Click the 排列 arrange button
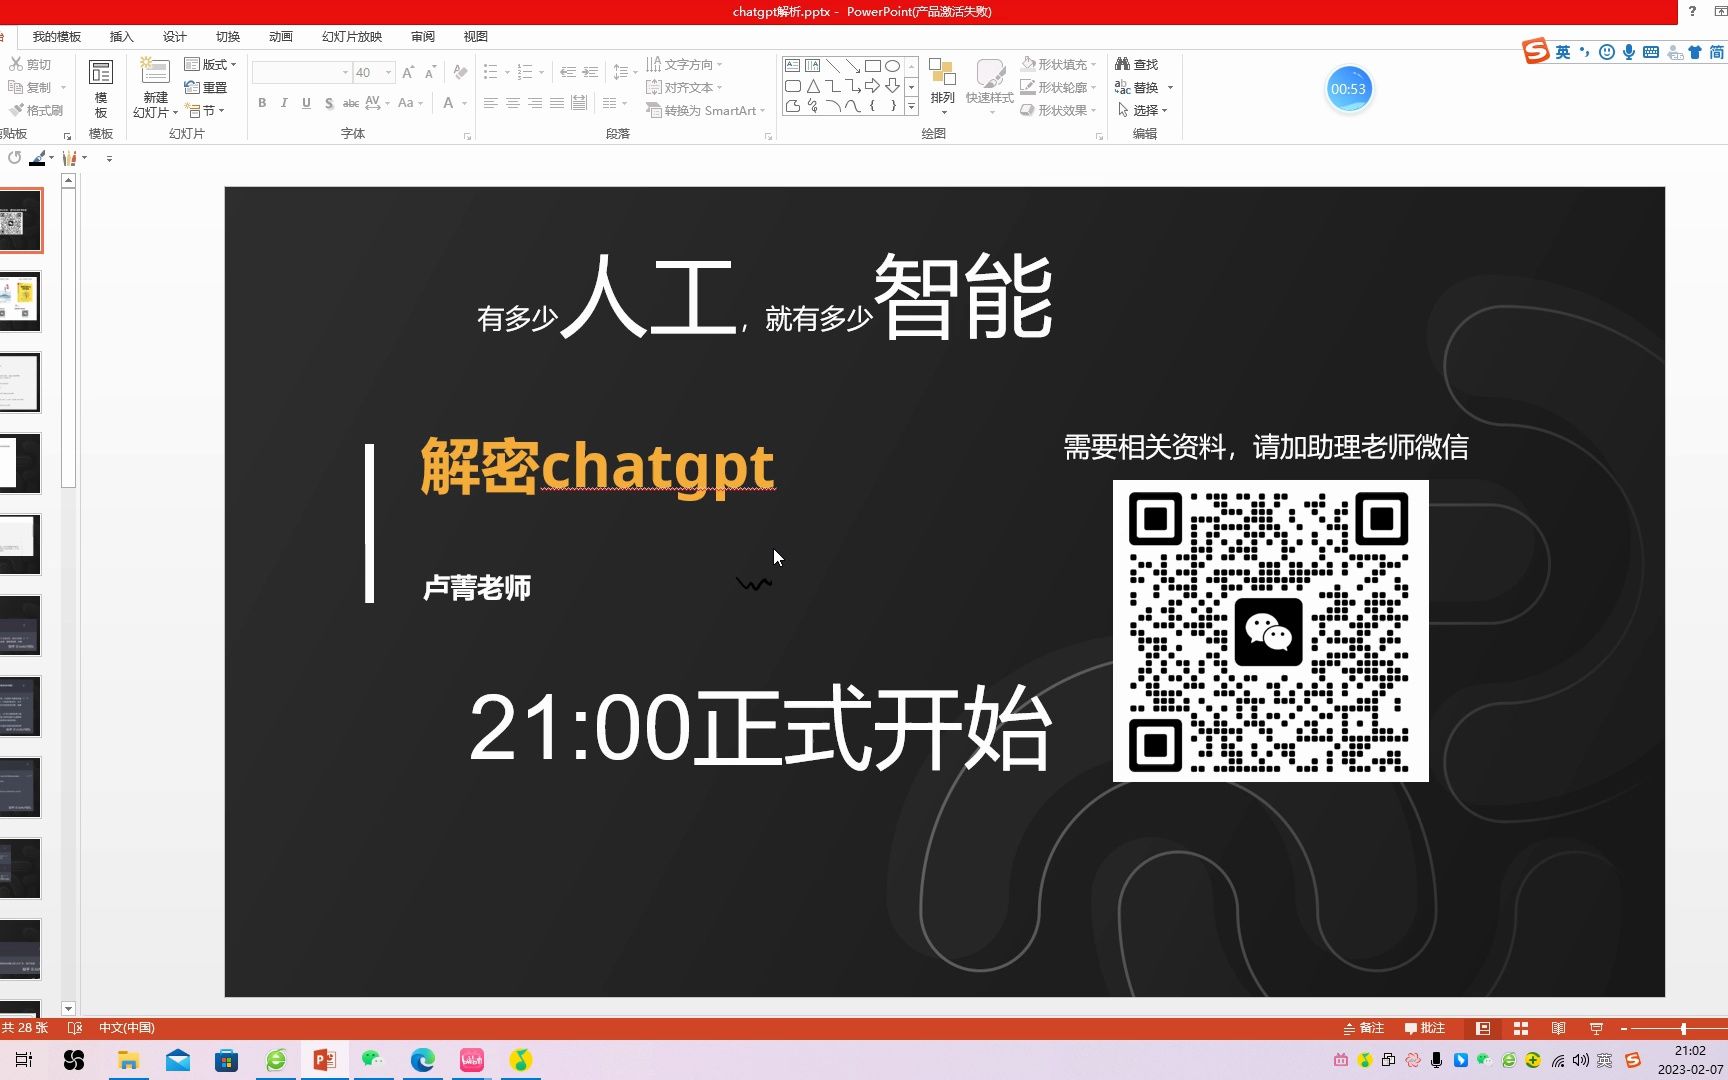The width and height of the screenshot is (1728, 1080). tap(942, 85)
